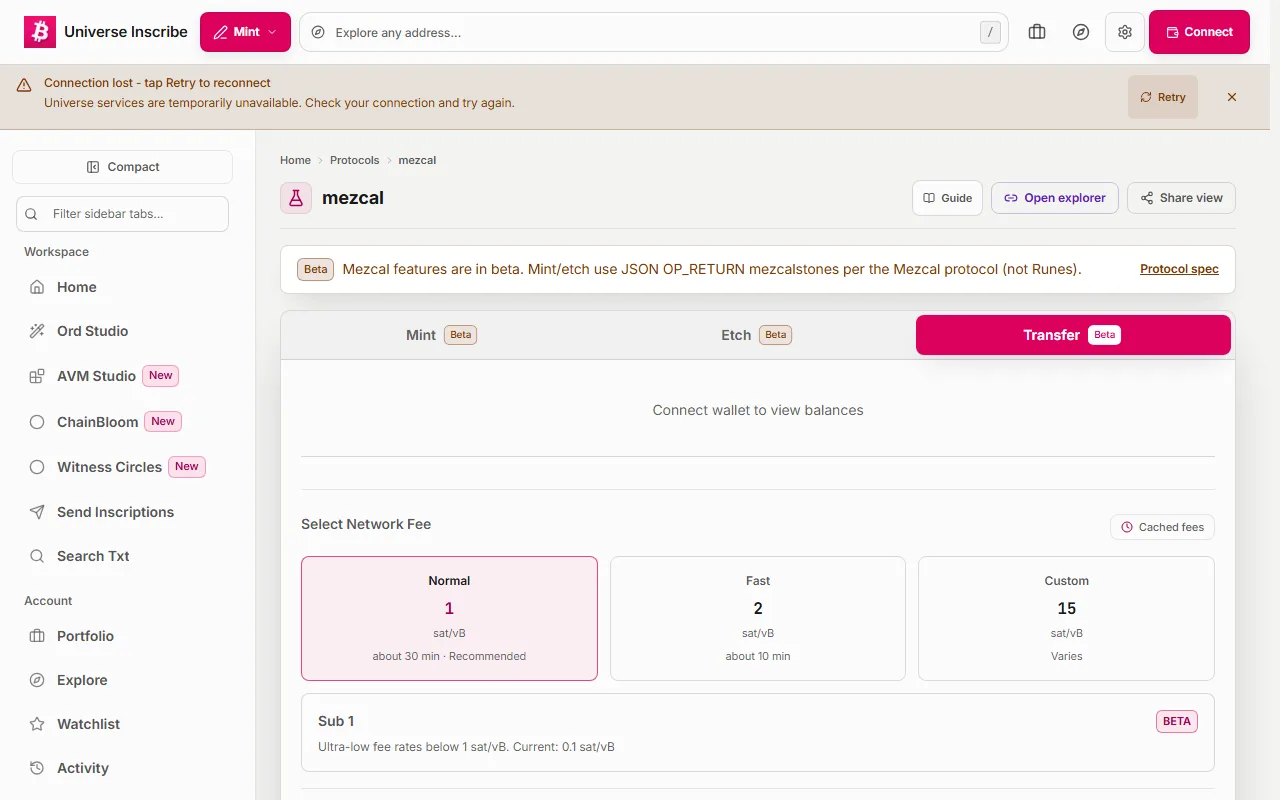Click the mezcal breadcrumb text

[x=417, y=160]
